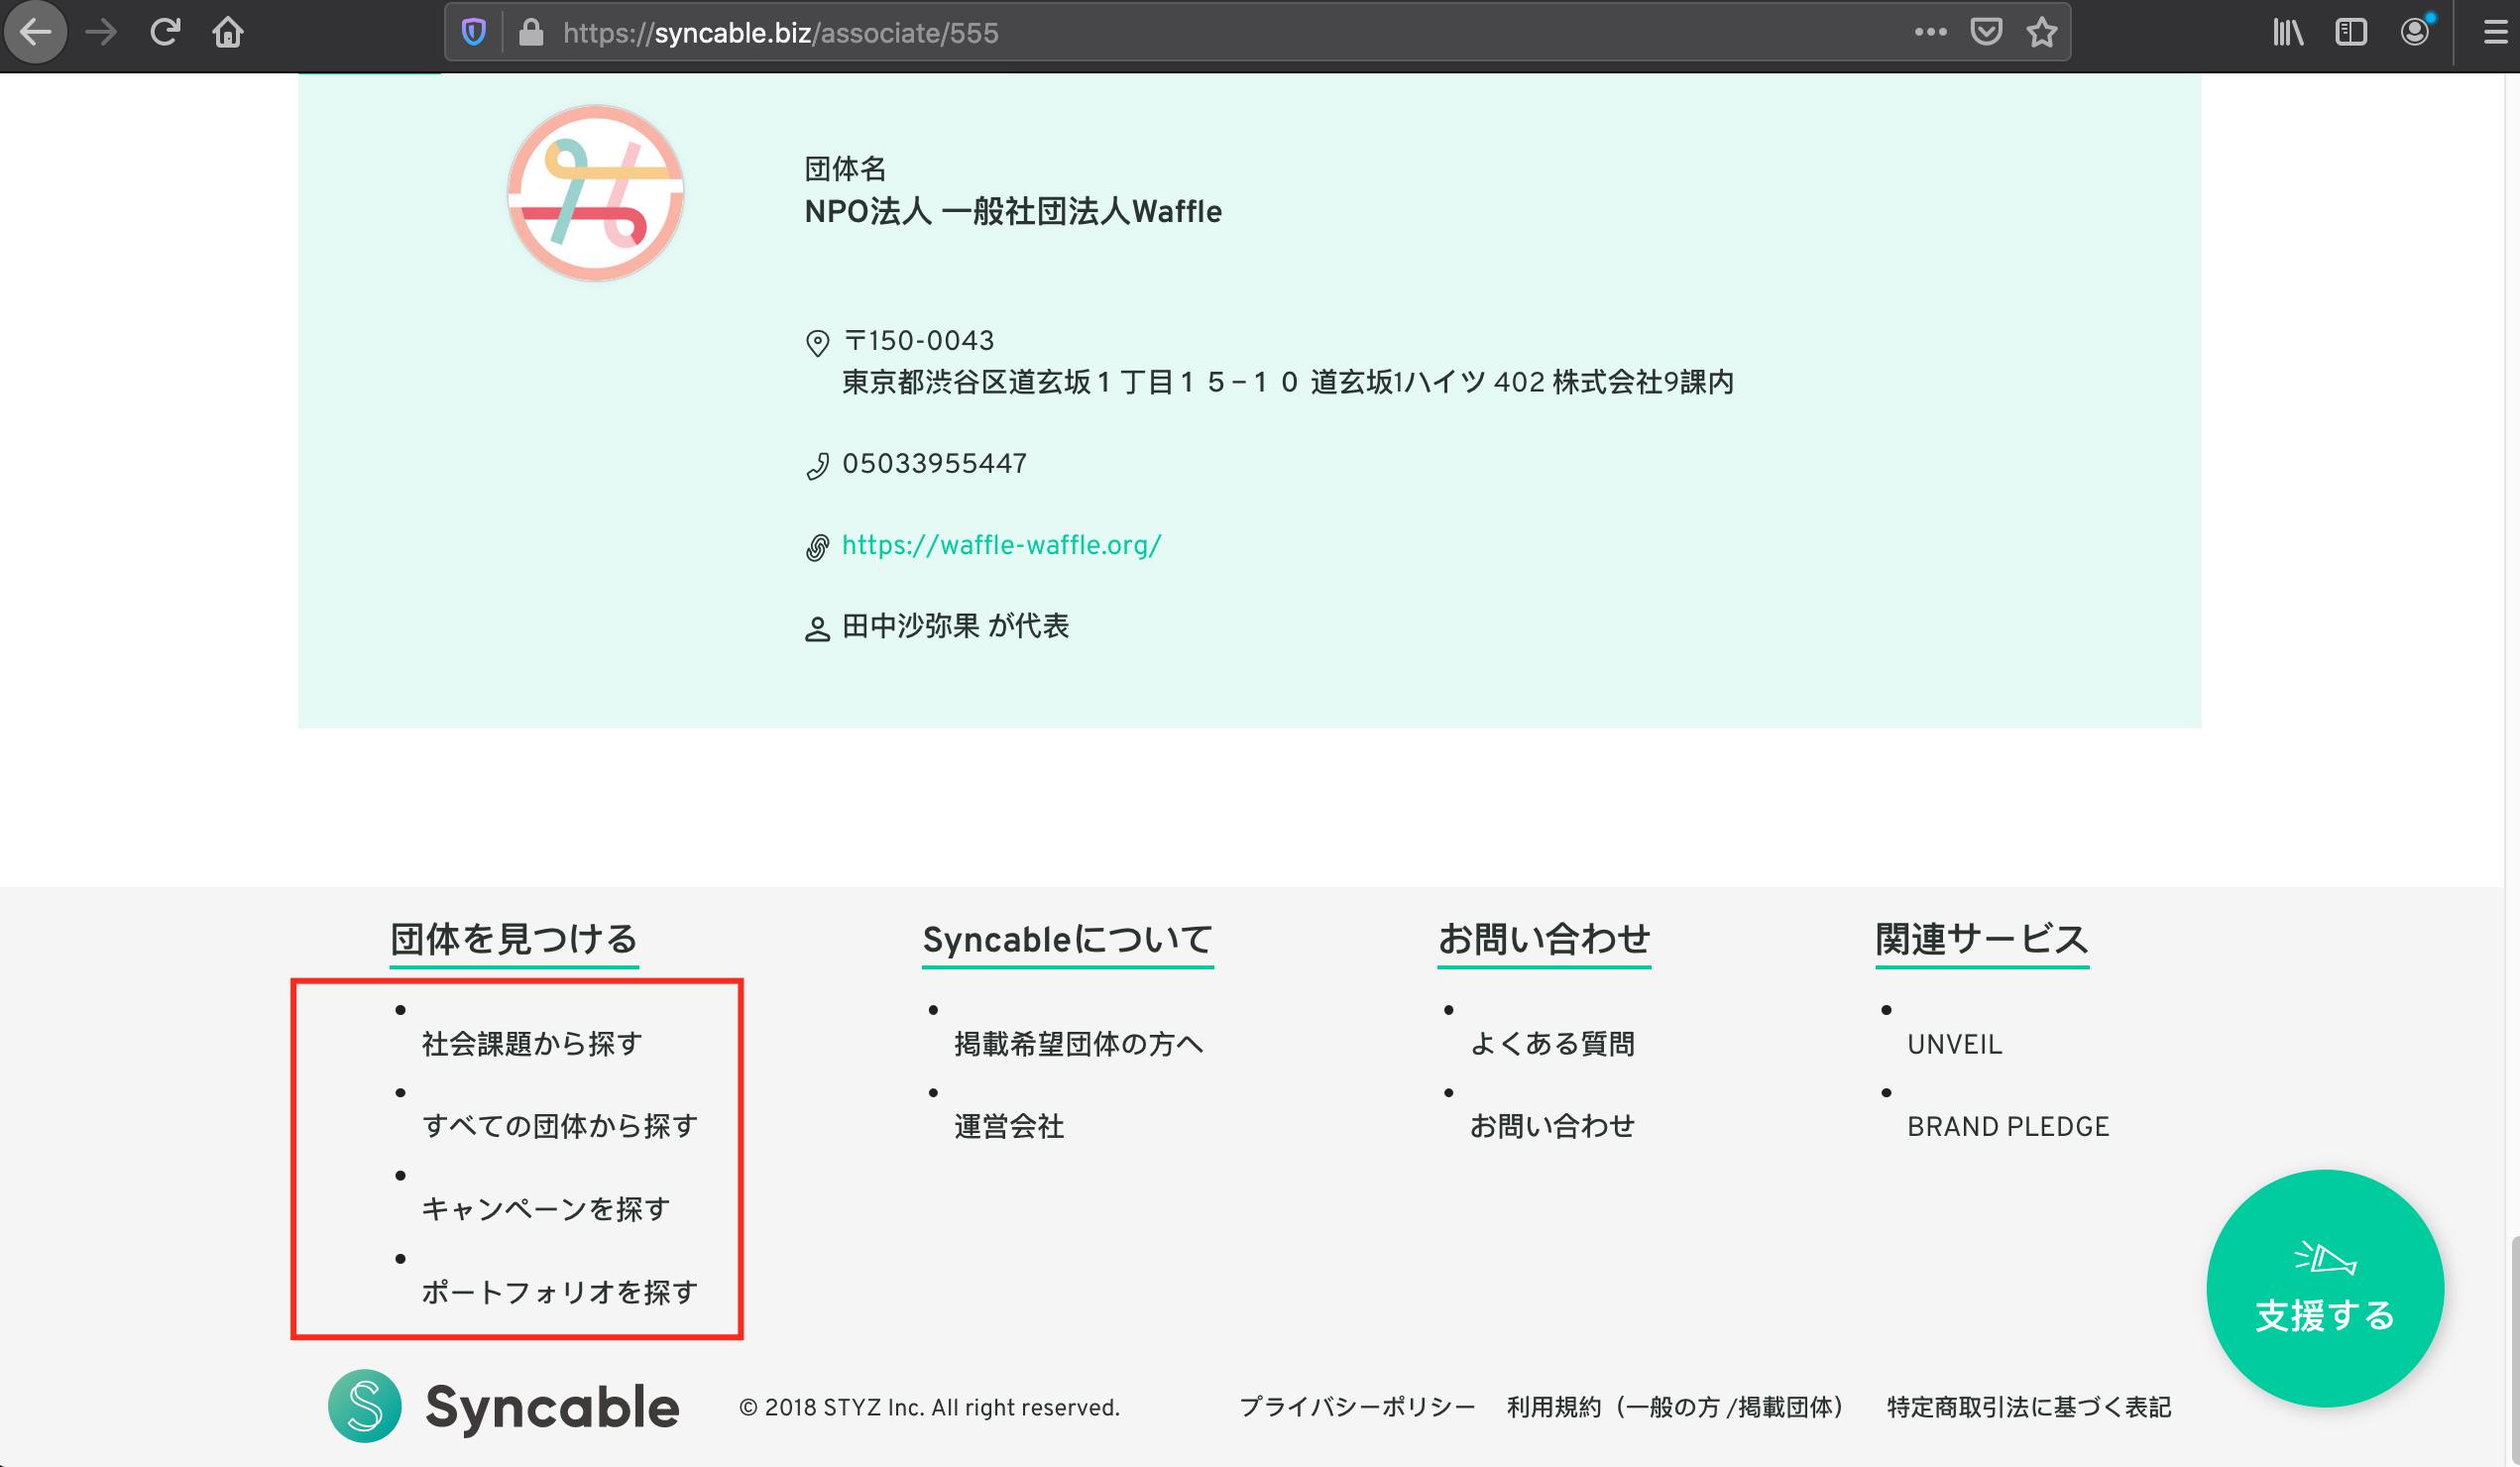The height and width of the screenshot is (1467, 2520).
Task: Open the page actions three-dot menu
Action: point(1930,31)
